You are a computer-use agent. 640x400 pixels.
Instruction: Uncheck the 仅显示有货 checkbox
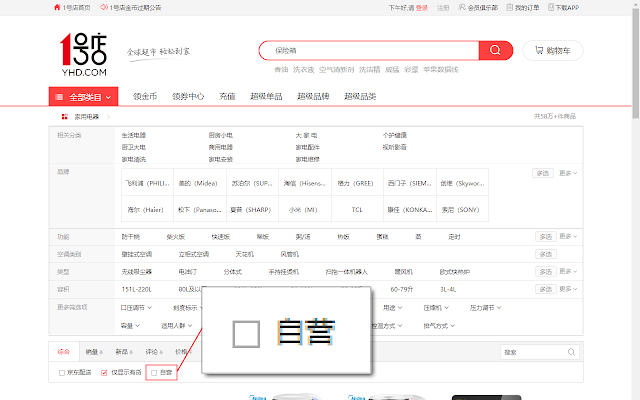104,373
